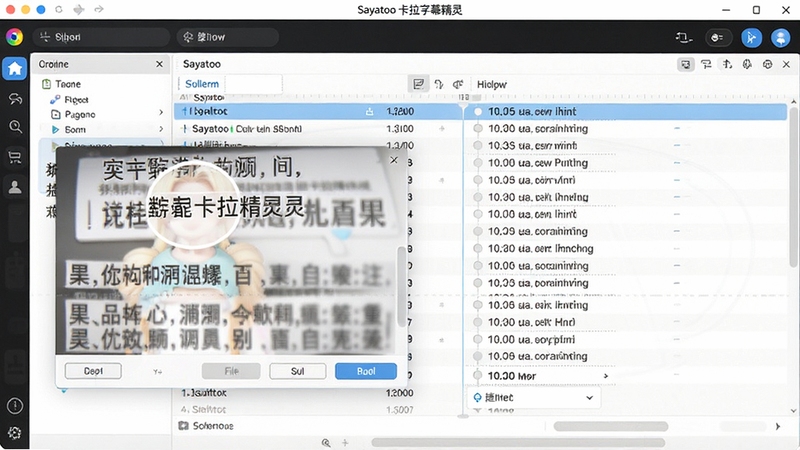Close the Croiine side panel
This screenshot has height=450, width=800.
159,64
